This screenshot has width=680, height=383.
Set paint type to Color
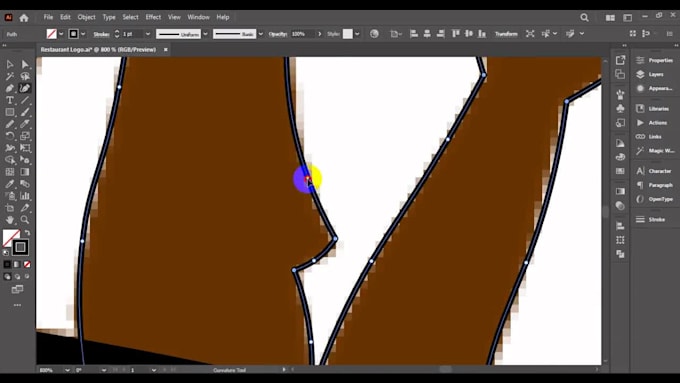7,264
